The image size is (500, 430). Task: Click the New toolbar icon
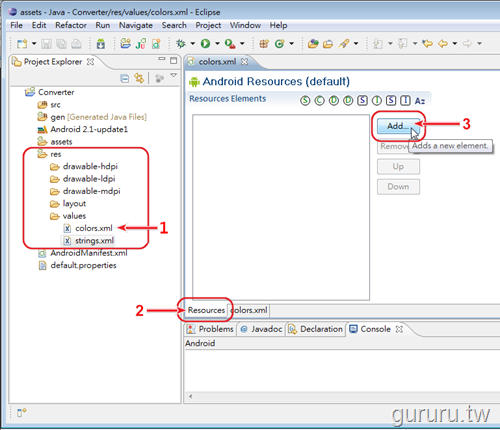coord(22,44)
